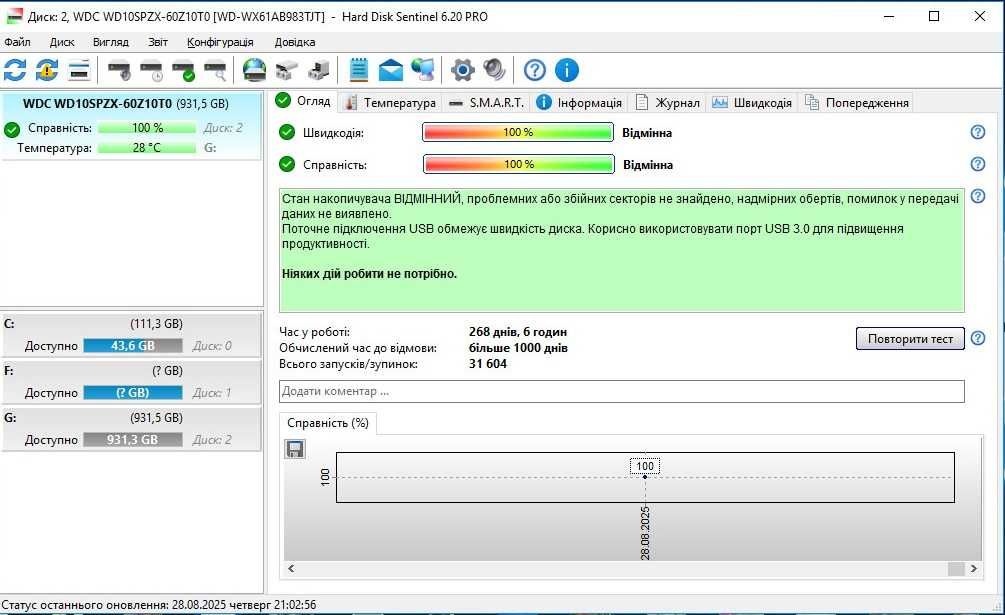Image resolution: width=1005 pixels, height=615 pixels.
Task: Click the bold Ніяких дій робити не потрібно text
Action: [x=369, y=274]
